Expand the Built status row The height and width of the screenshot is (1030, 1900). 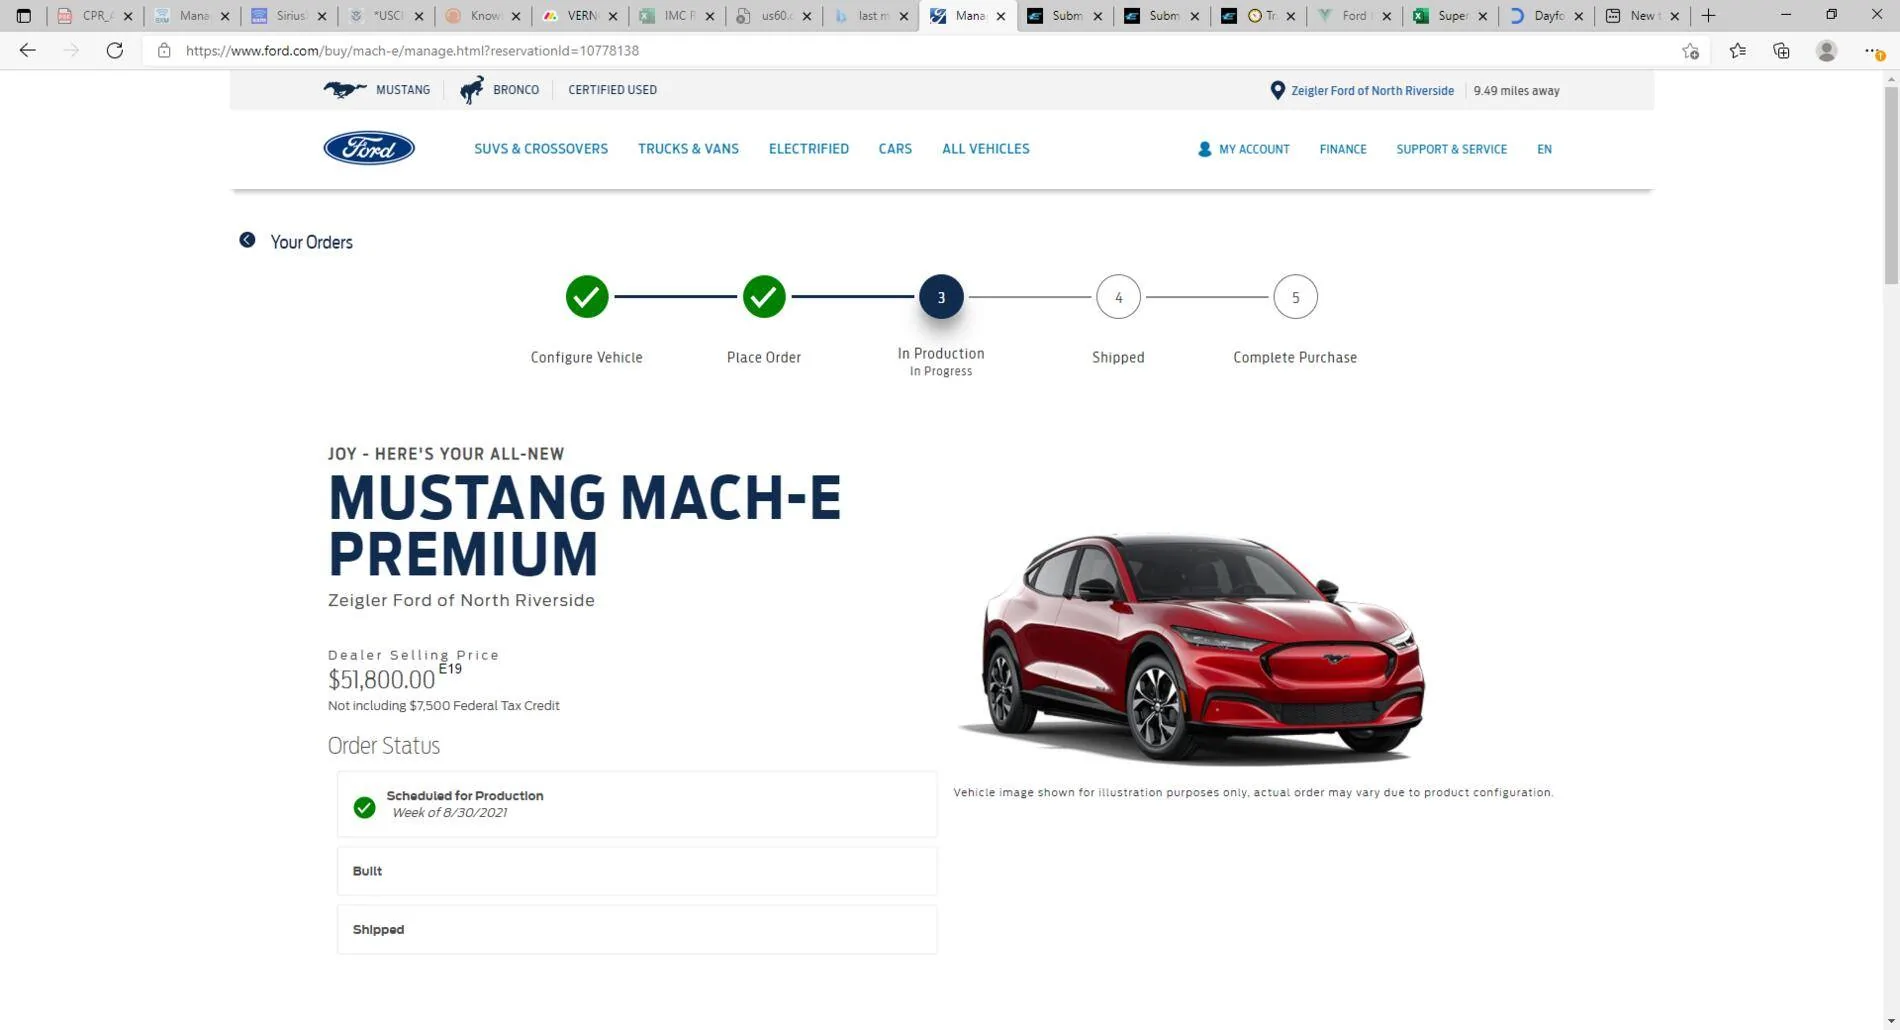pyautogui.click(x=637, y=871)
